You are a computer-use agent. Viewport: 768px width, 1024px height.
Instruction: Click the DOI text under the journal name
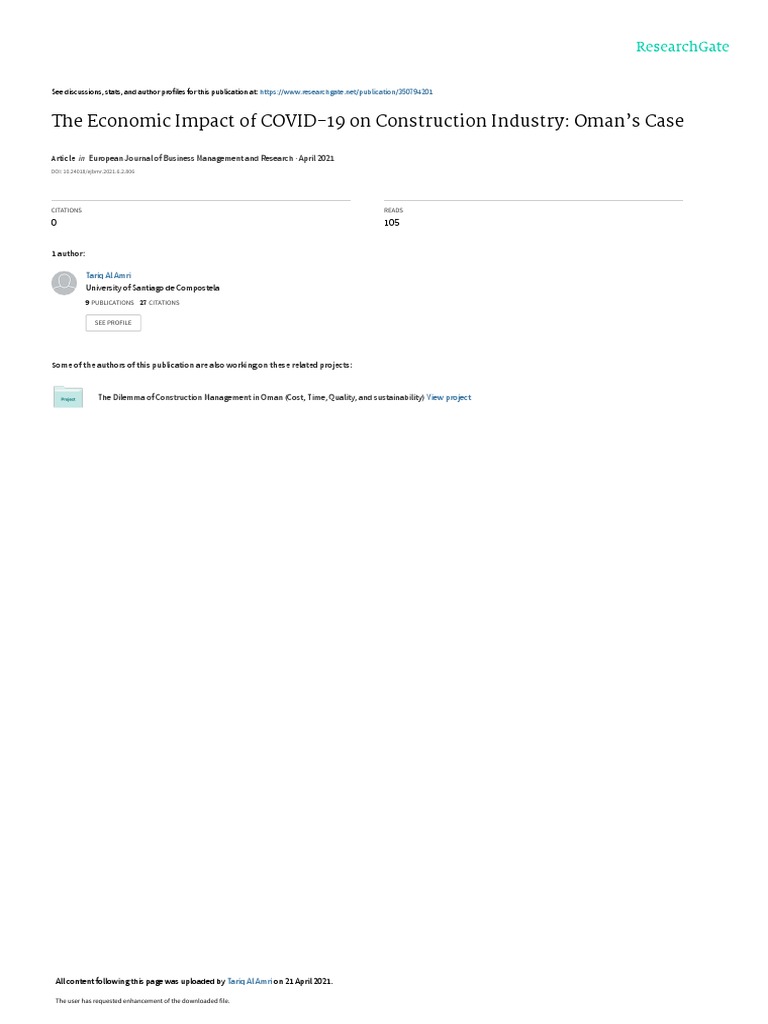click(93, 172)
